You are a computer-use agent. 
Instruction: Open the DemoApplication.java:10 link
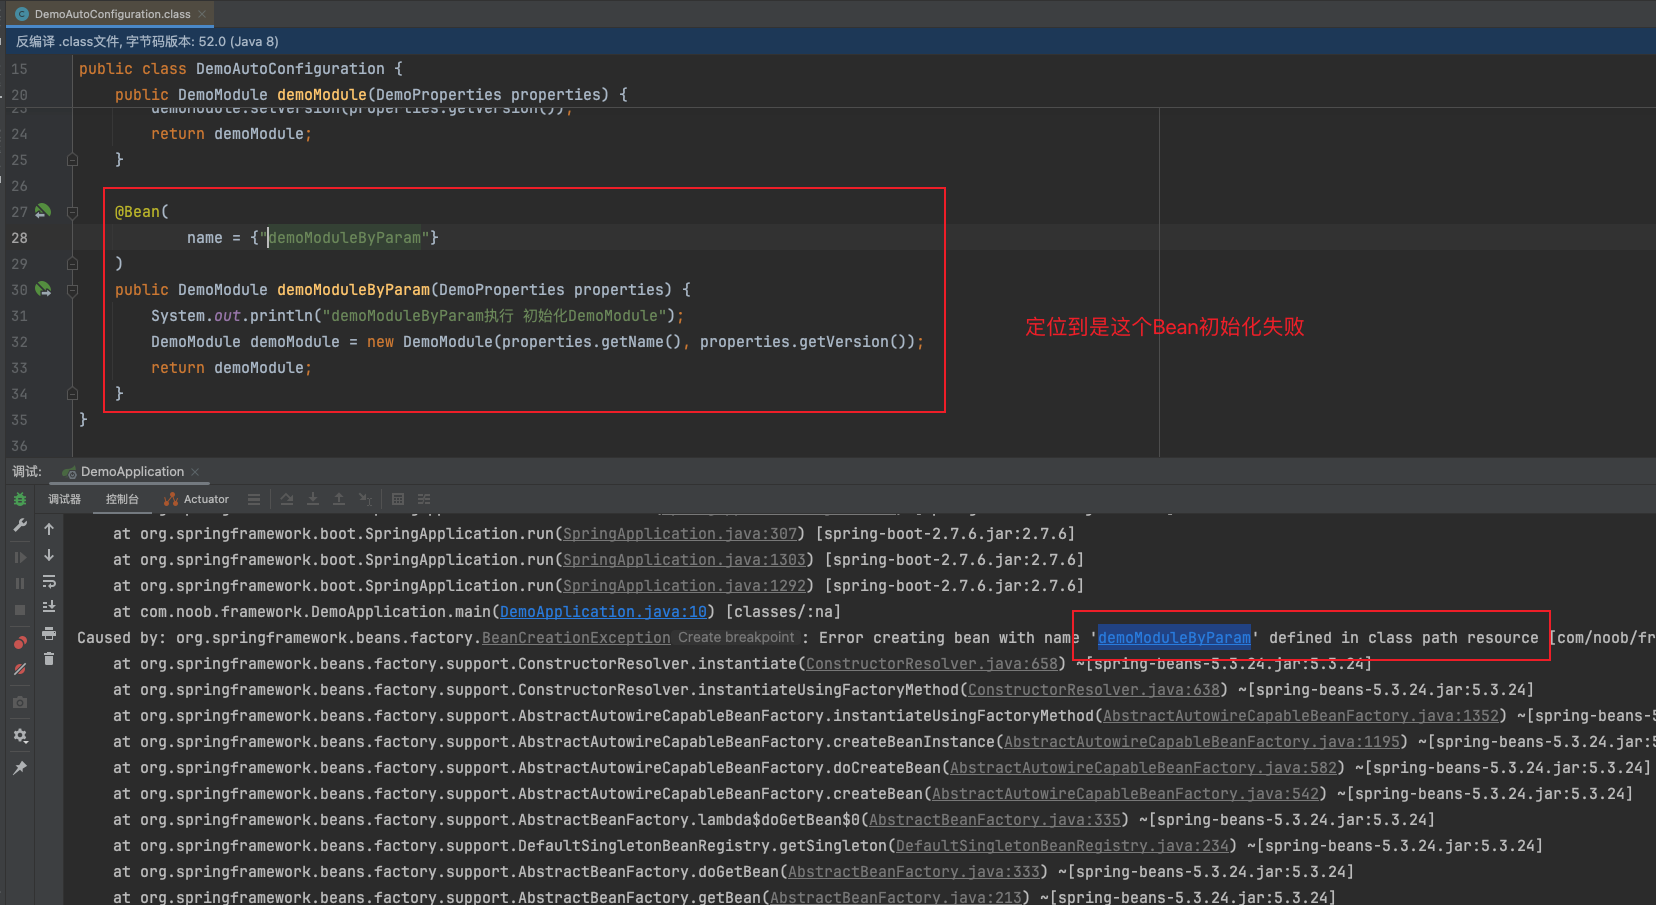coord(603,612)
